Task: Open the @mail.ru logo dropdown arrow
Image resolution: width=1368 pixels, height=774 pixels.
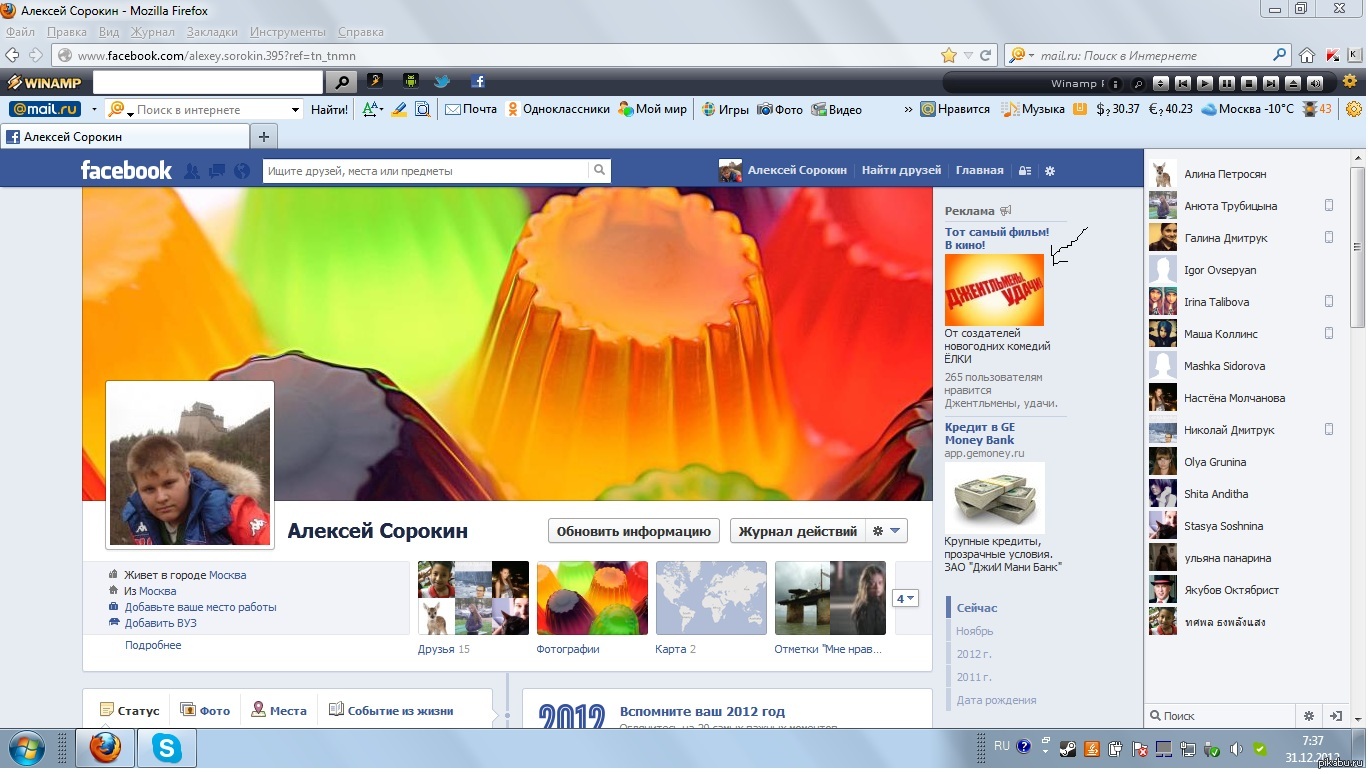Action: click(94, 110)
